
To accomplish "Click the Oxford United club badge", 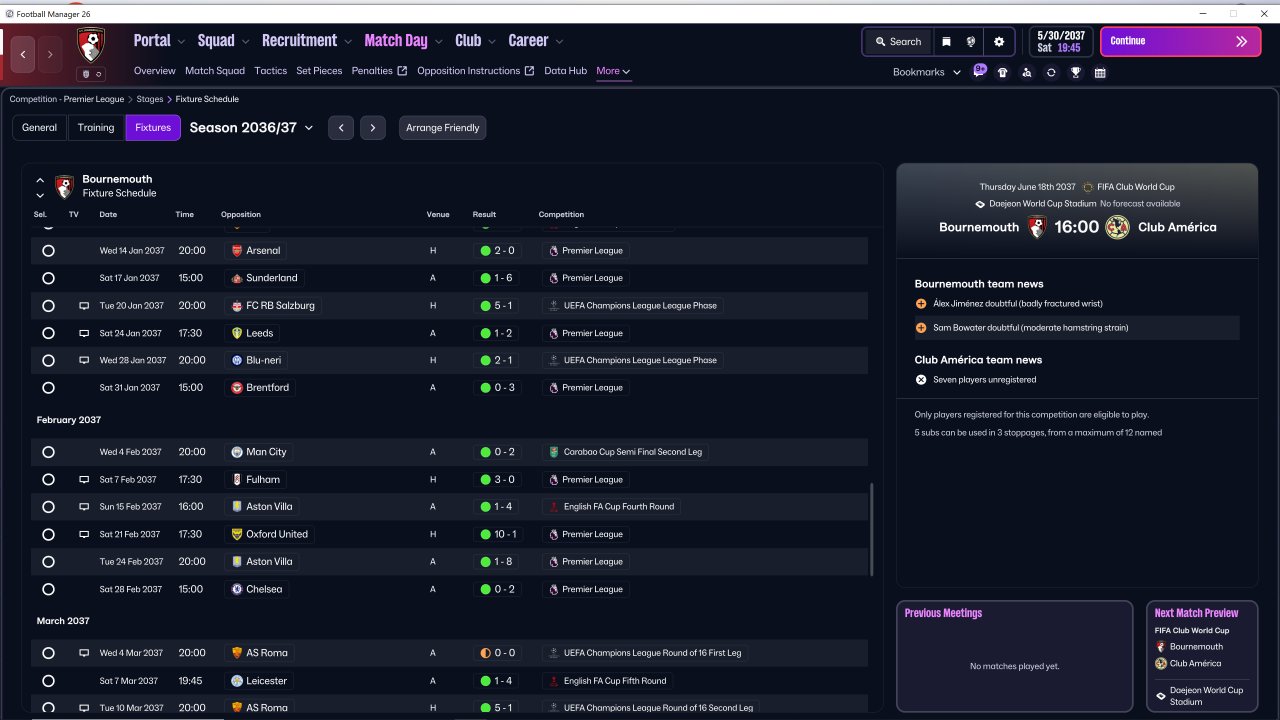I will 237,535.
